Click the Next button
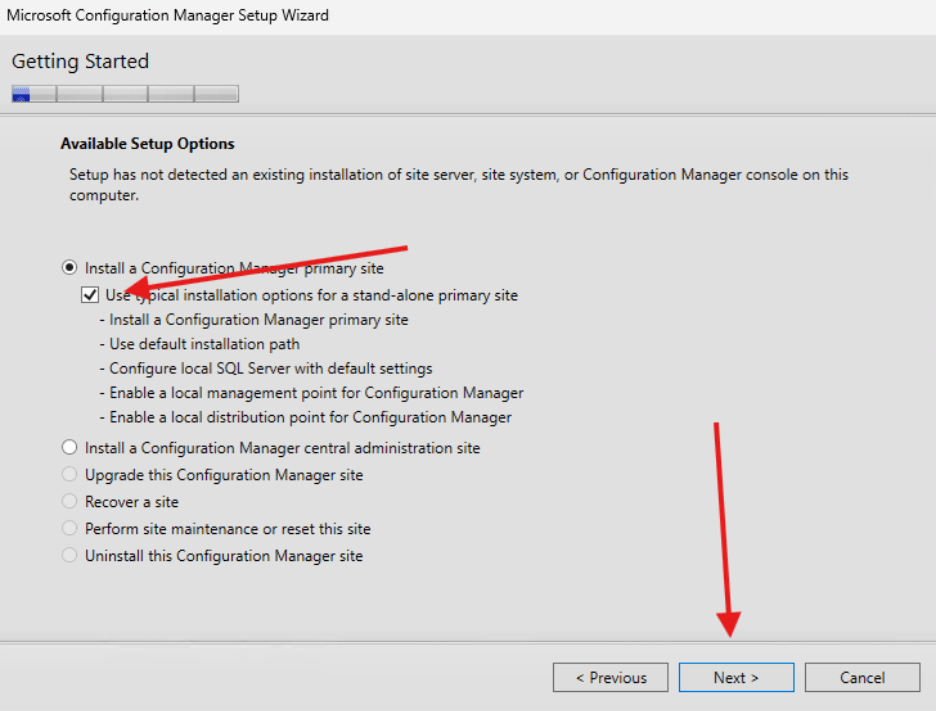The height and width of the screenshot is (711, 936). [736, 677]
